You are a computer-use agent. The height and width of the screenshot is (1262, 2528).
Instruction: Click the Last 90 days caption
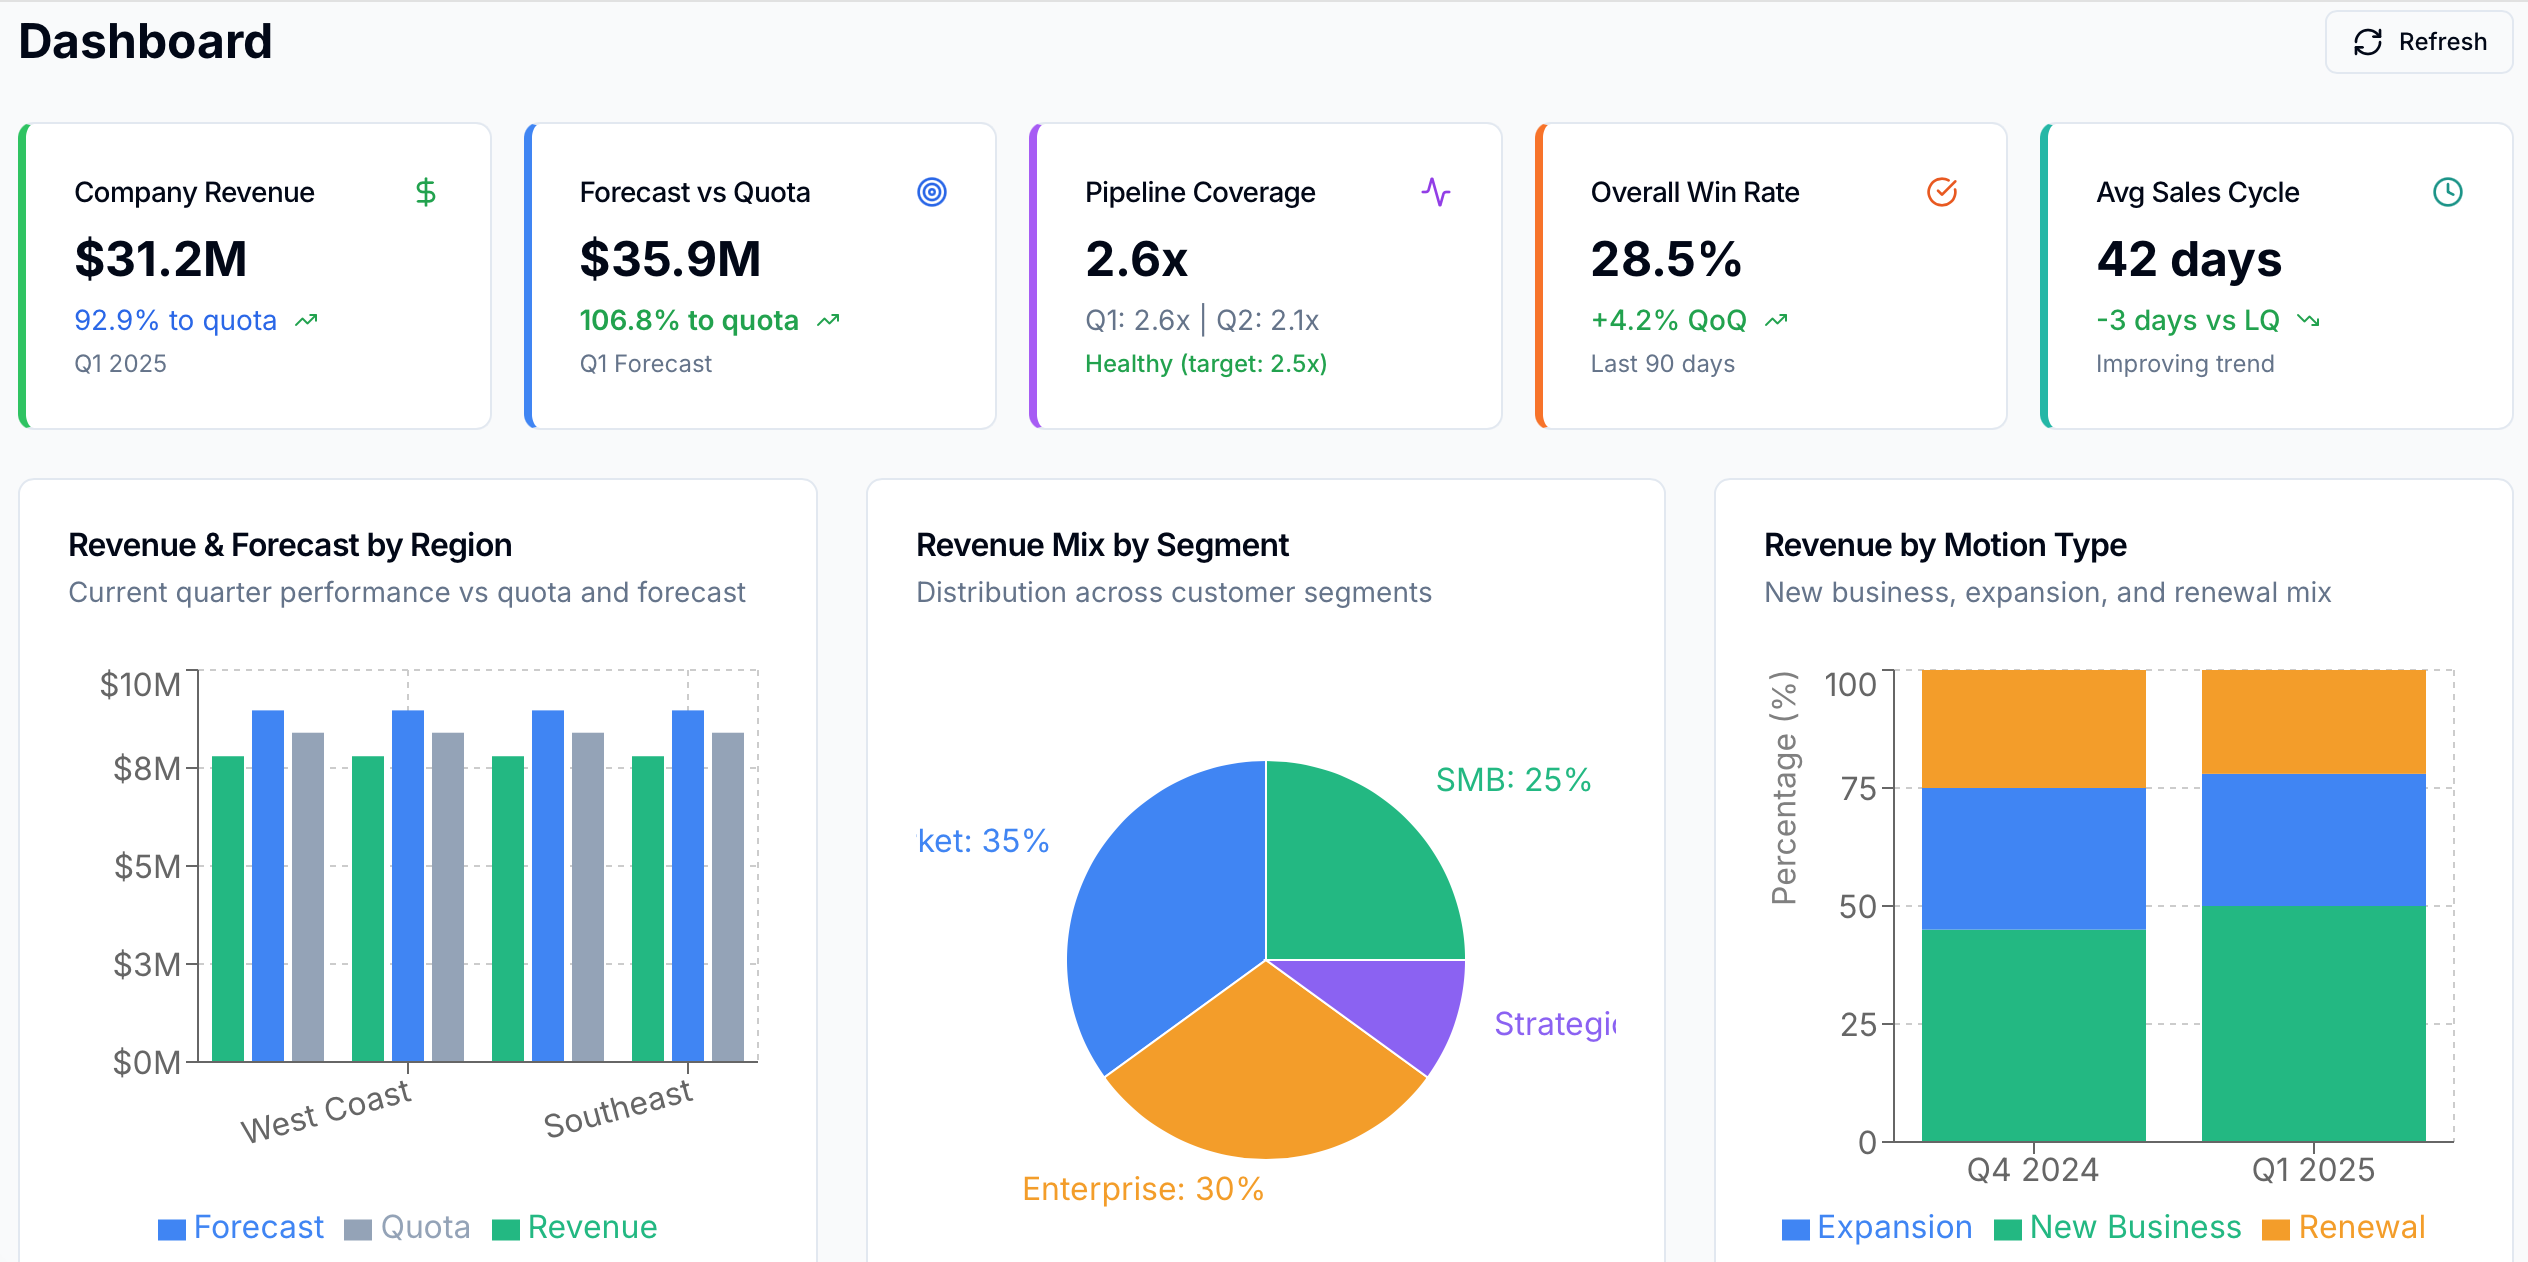coord(1663,364)
